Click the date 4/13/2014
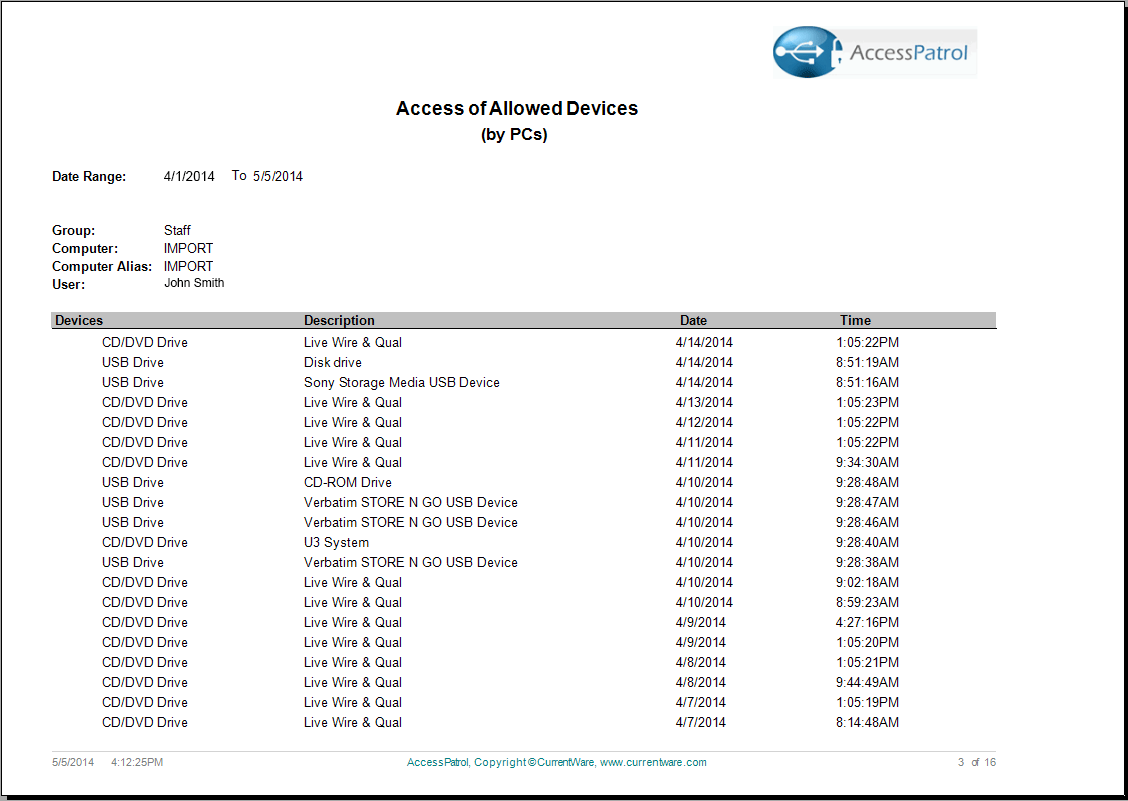This screenshot has width=1128, height=801. coord(704,402)
